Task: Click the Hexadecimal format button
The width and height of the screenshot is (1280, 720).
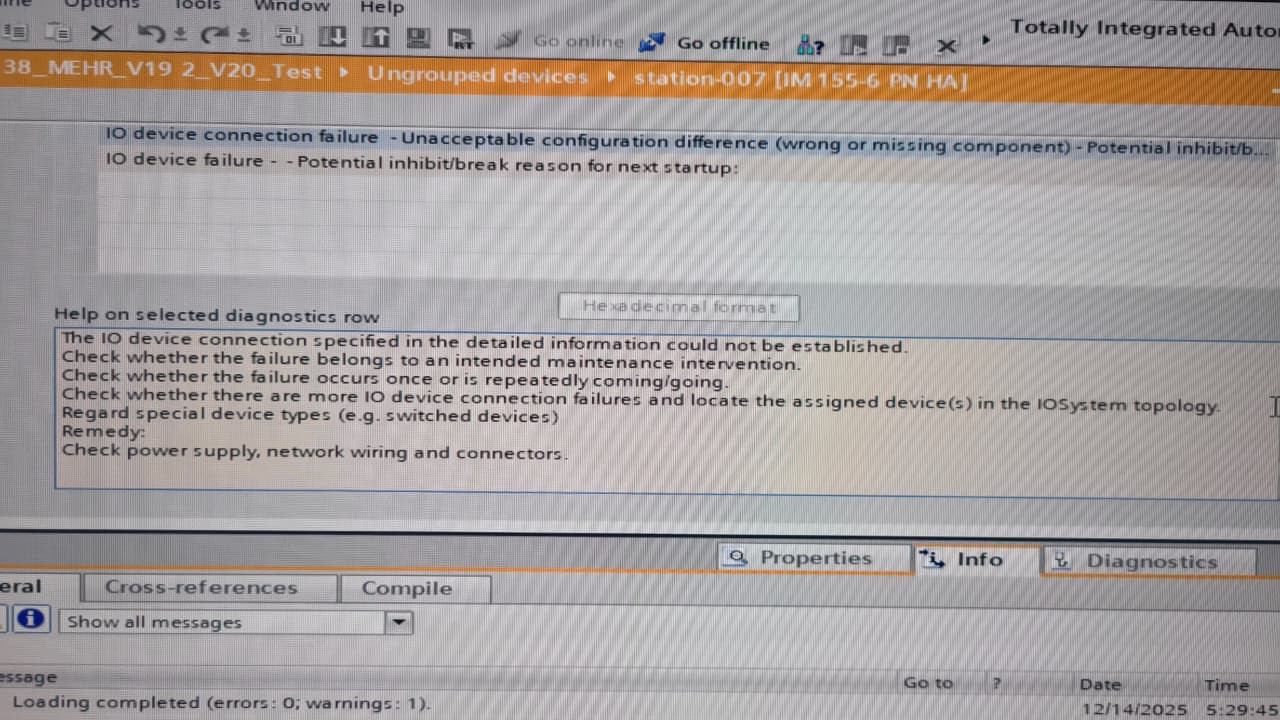Action: (x=679, y=307)
